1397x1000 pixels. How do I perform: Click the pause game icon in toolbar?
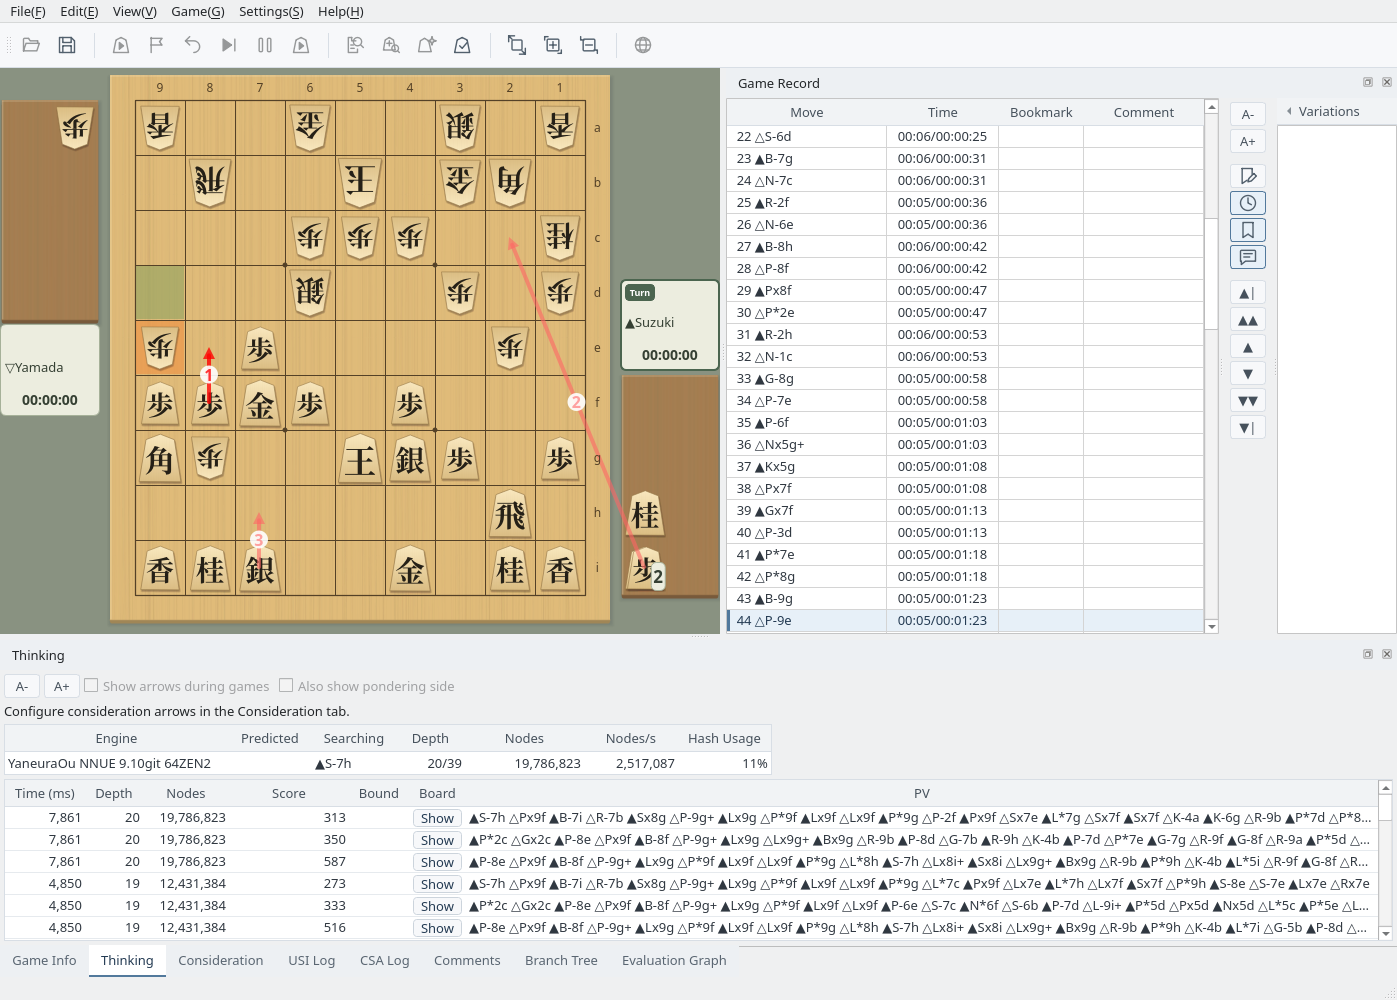coord(265,45)
